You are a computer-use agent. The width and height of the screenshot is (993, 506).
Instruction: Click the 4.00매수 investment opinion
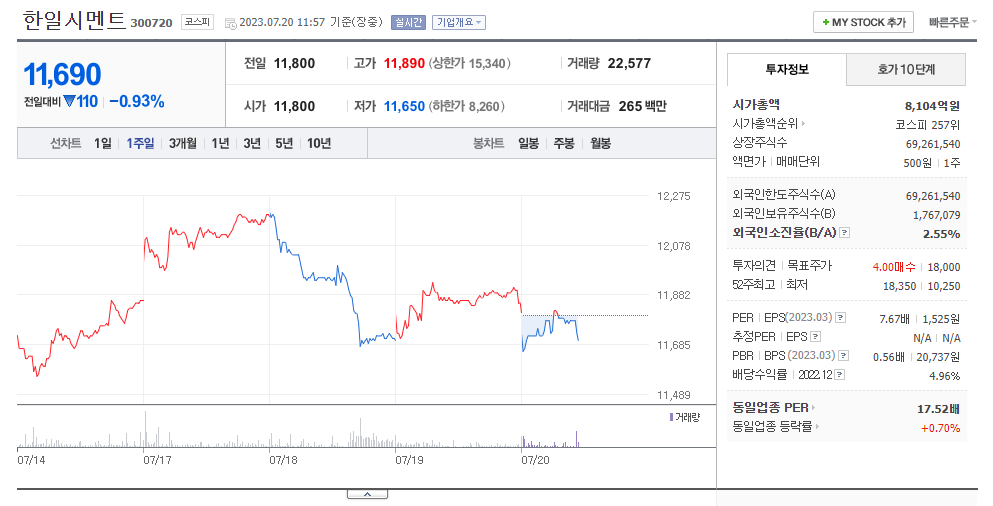click(x=894, y=267)
